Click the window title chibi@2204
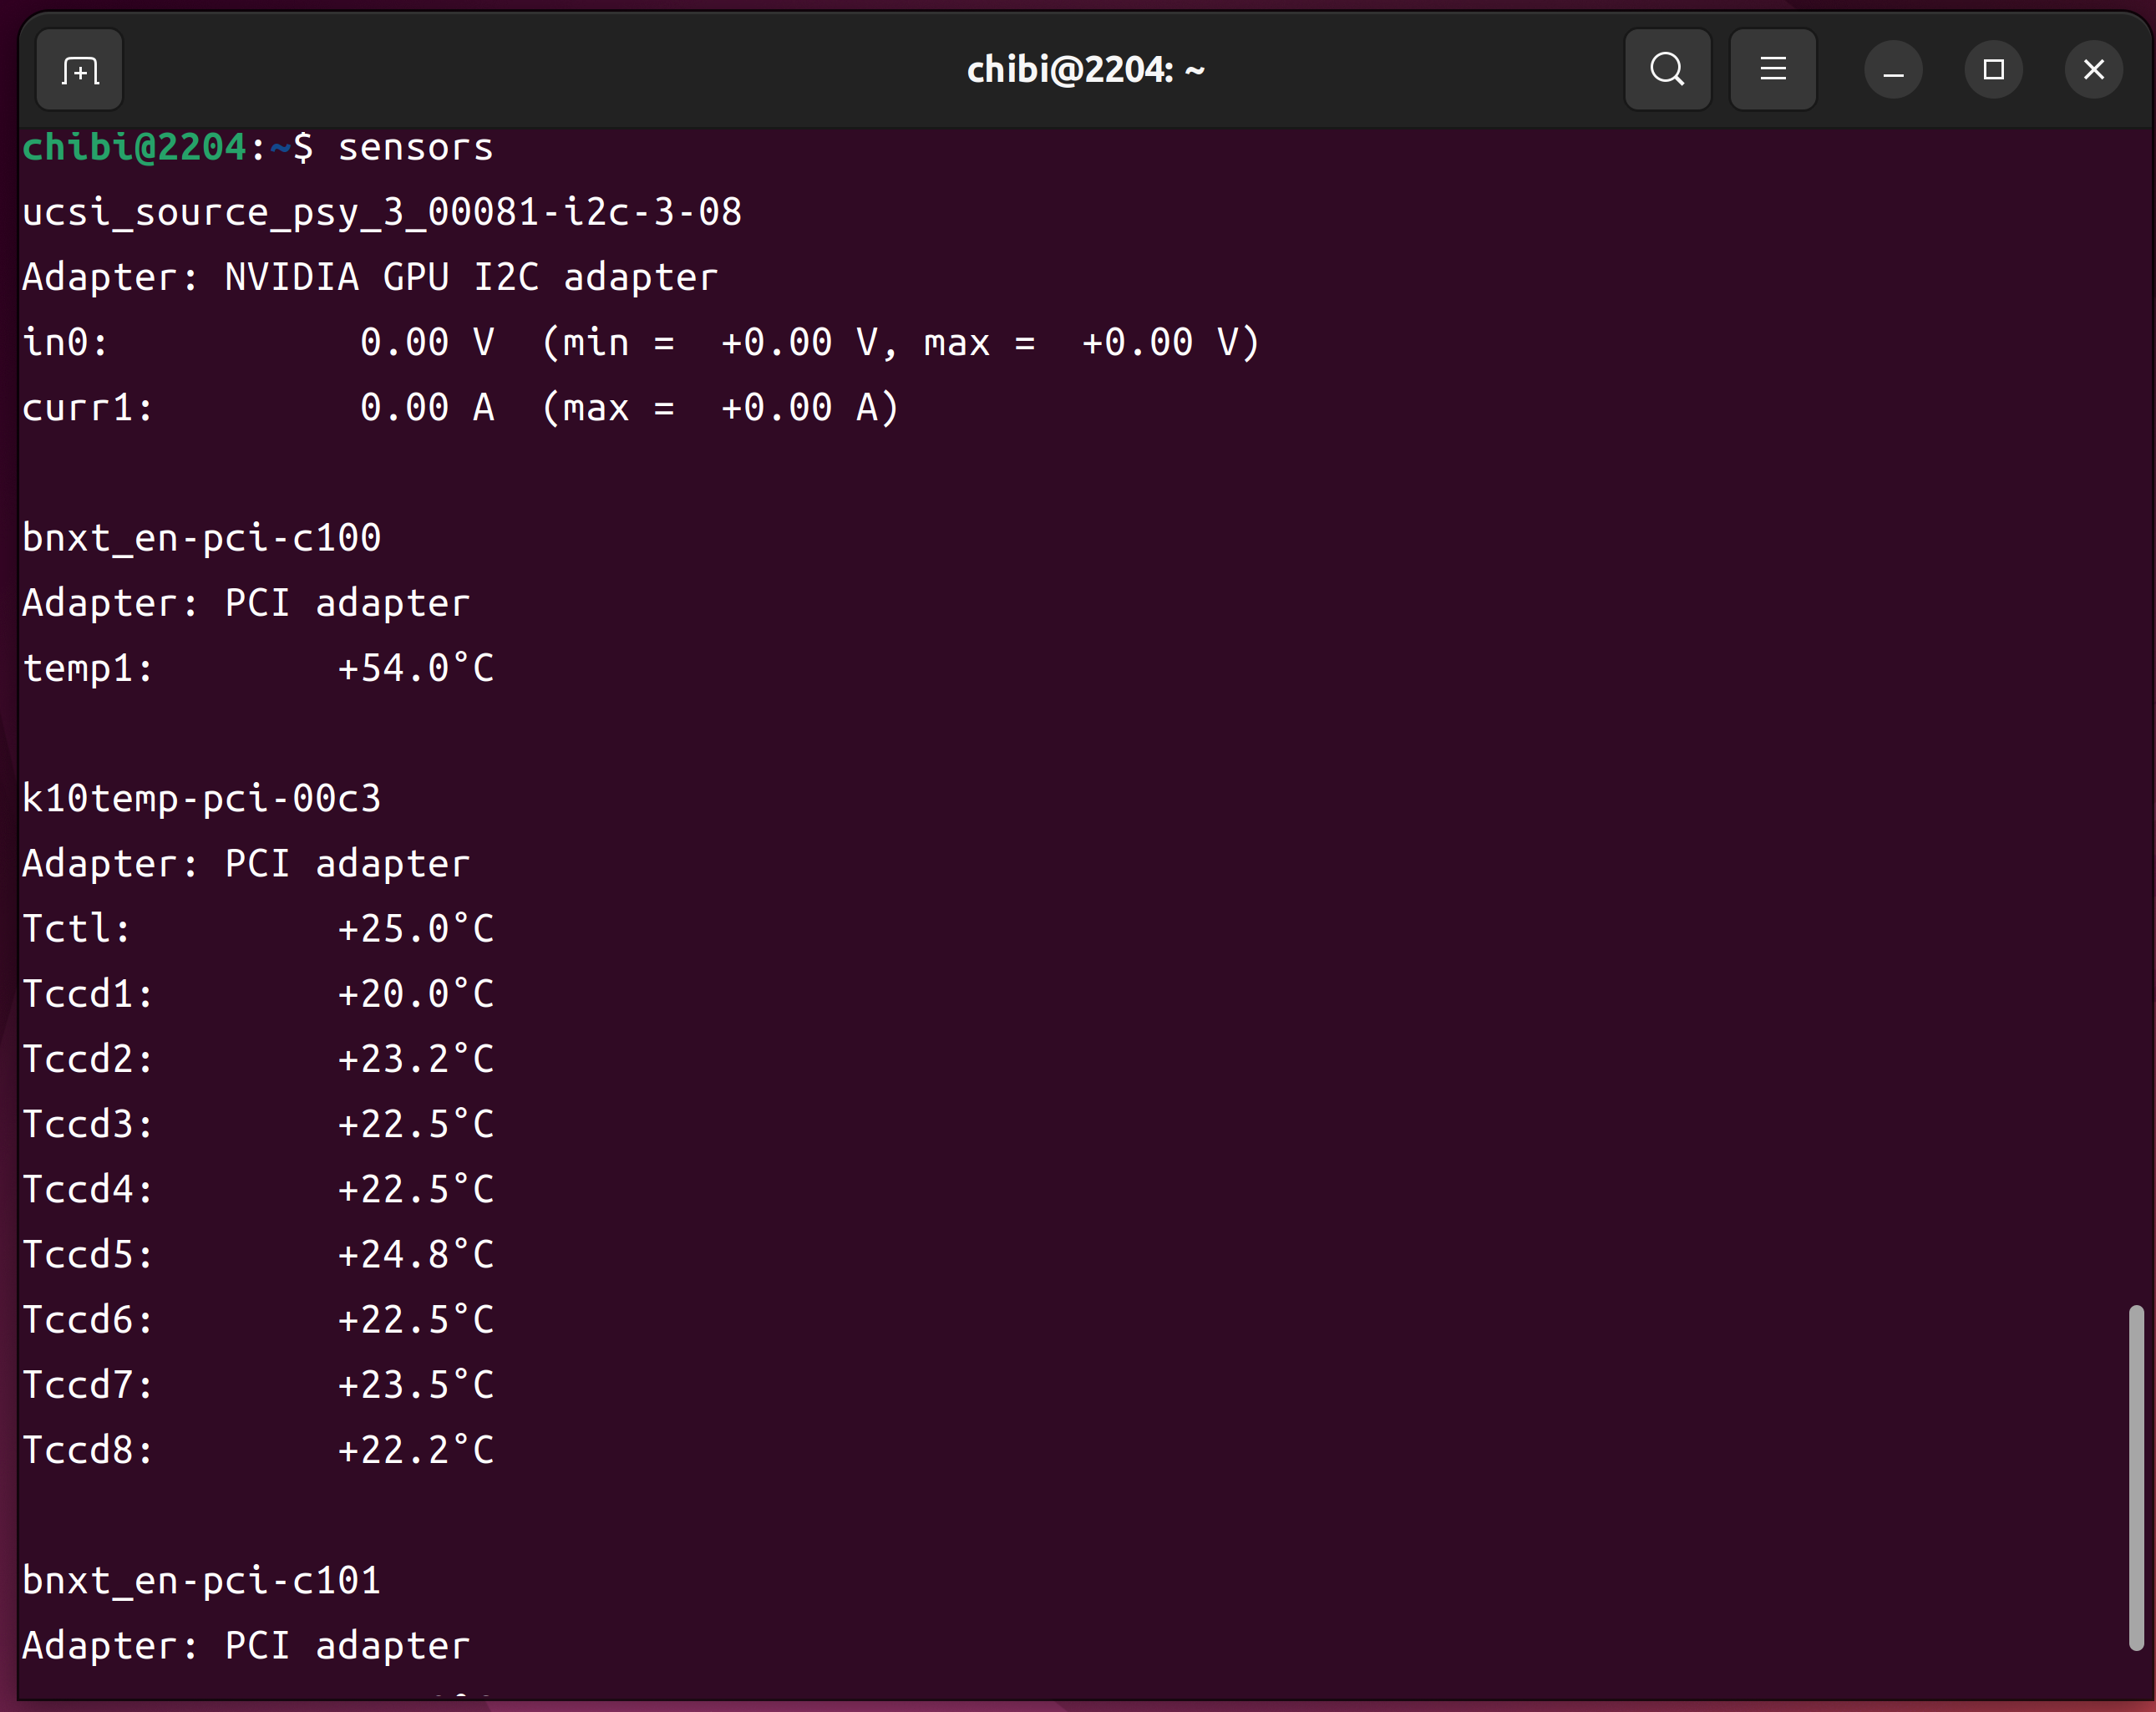 pyautogui.click(x=1085, y=70)
